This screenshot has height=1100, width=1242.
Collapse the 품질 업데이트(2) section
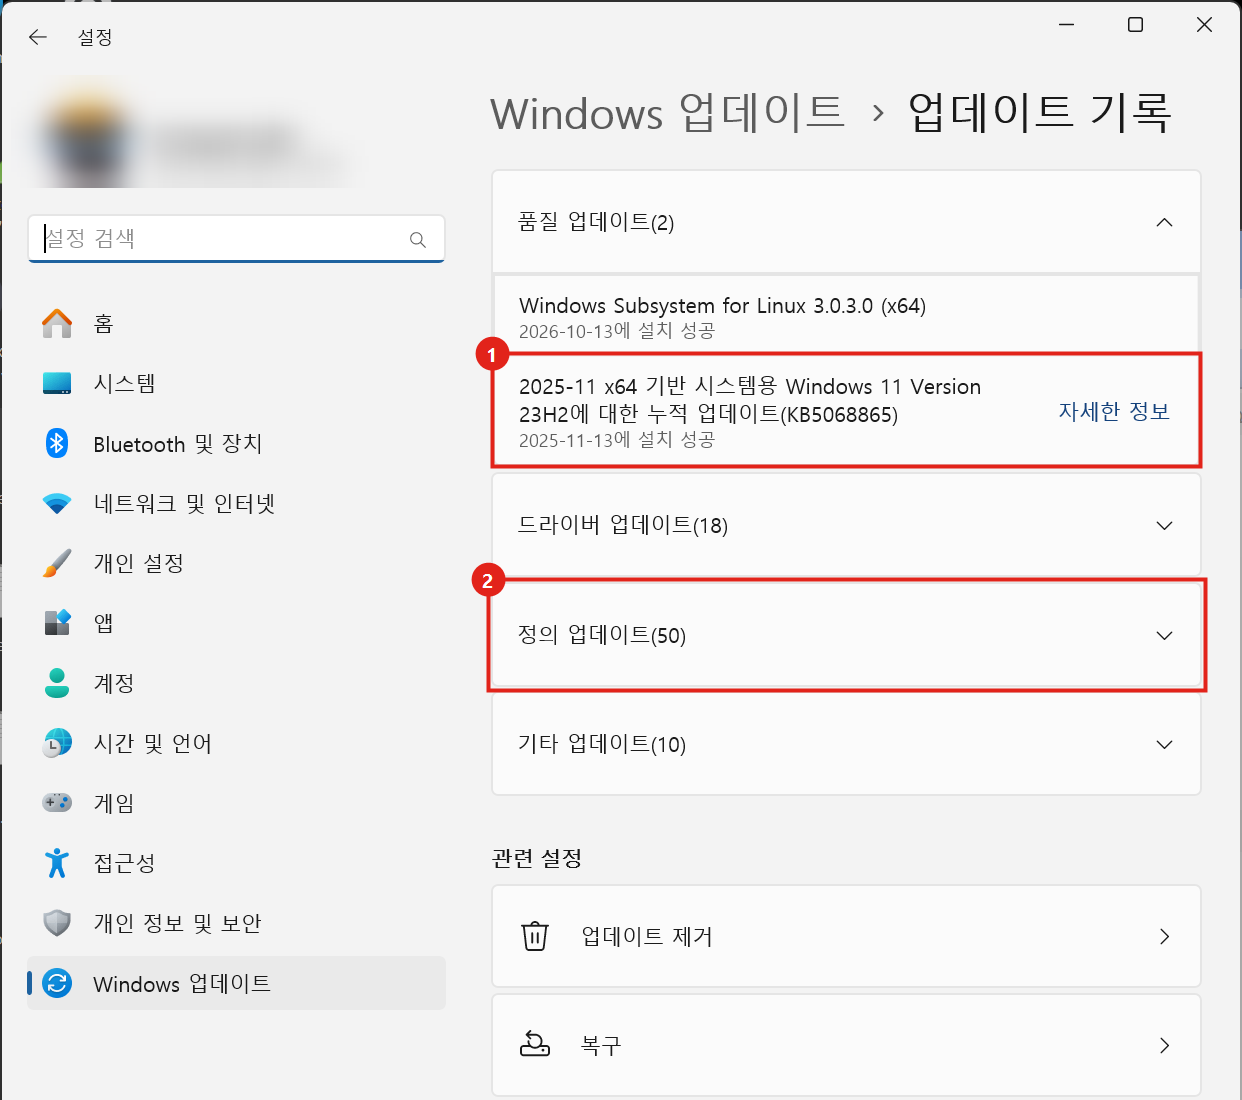coord(1164,222)
